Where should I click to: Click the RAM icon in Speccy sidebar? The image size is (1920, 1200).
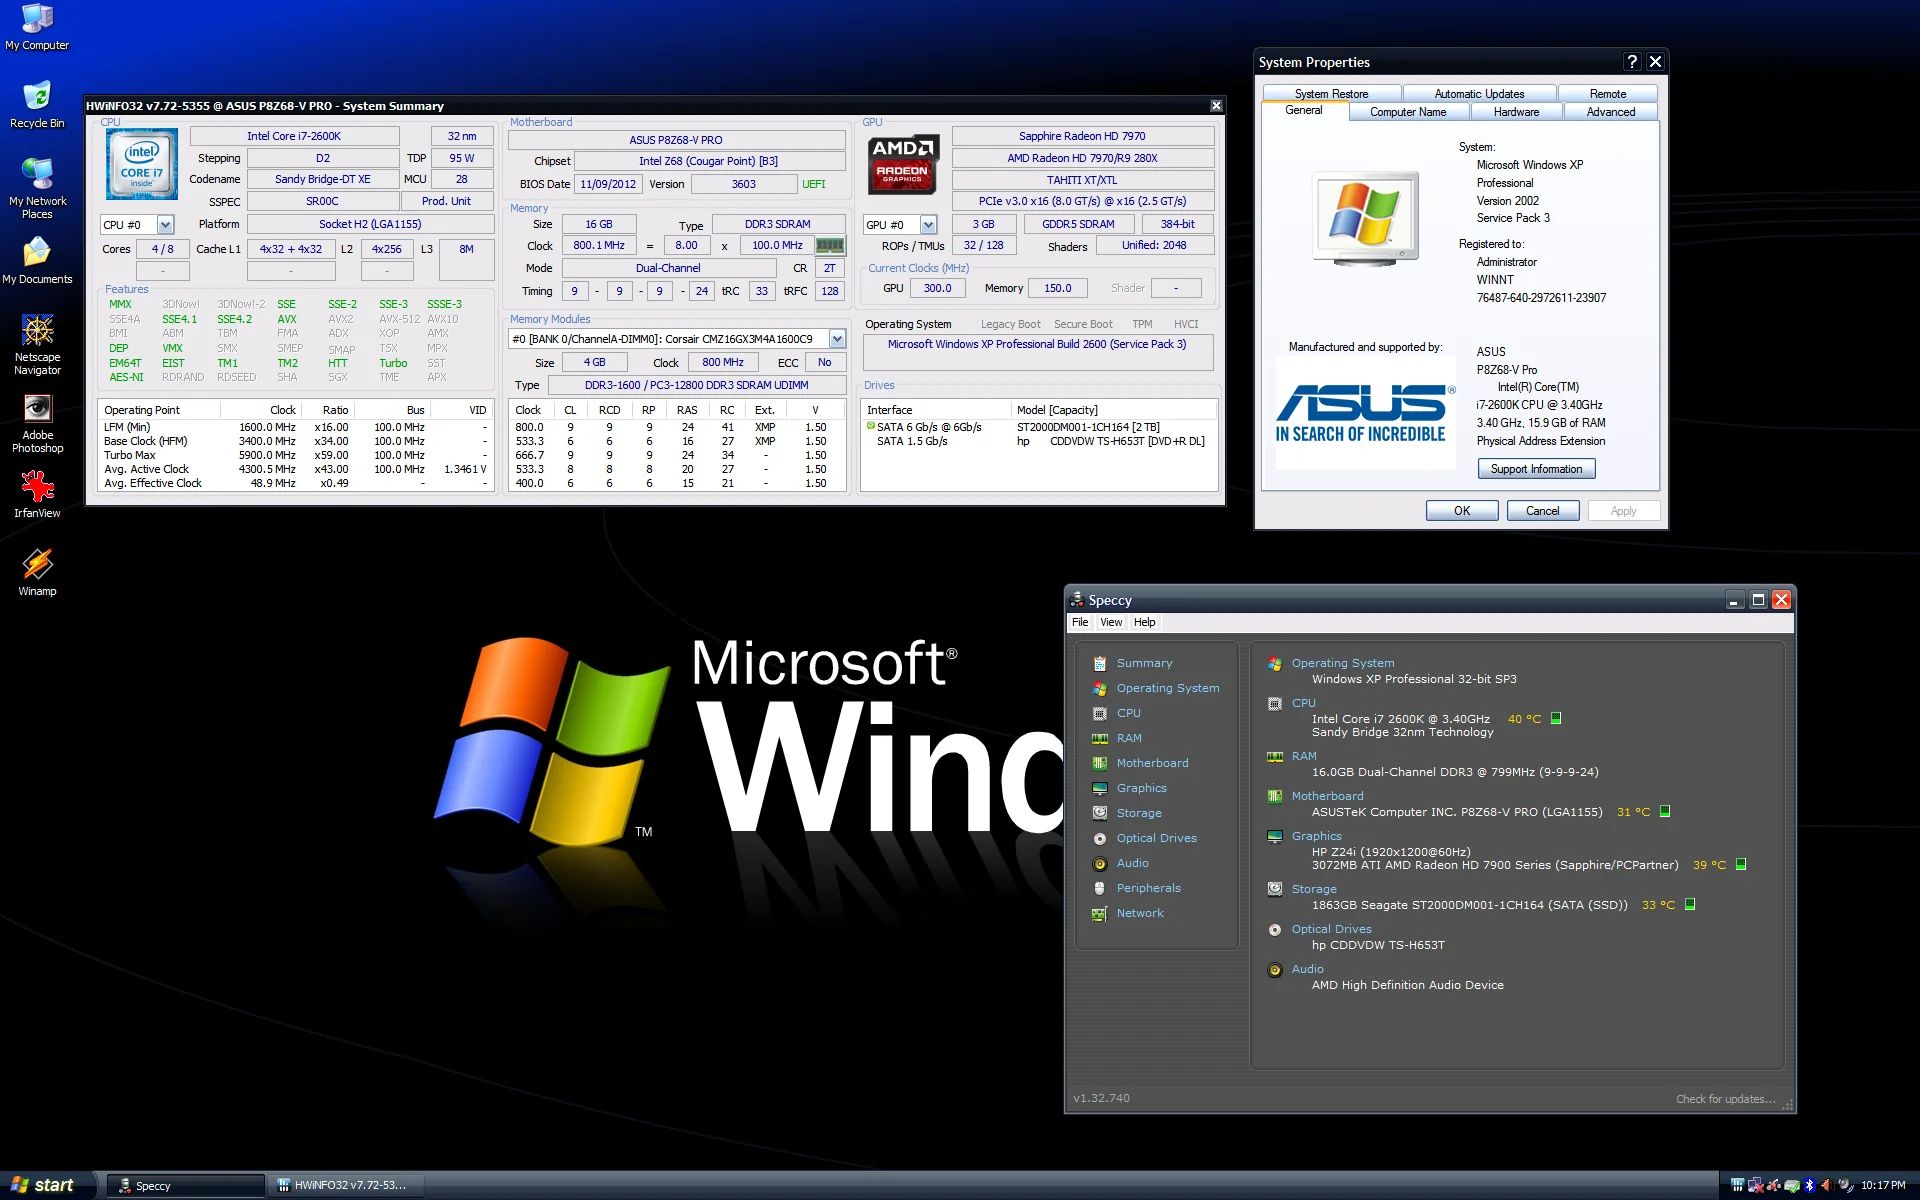tap(1099, 738)
